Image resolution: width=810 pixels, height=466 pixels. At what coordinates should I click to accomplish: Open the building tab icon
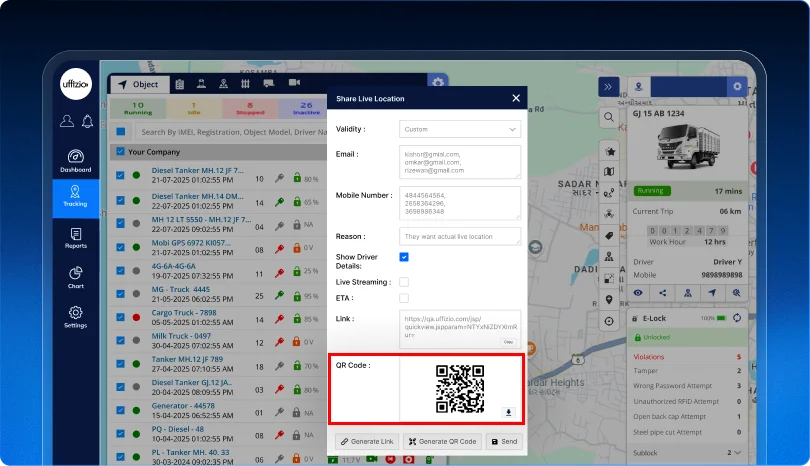[180, 84]
